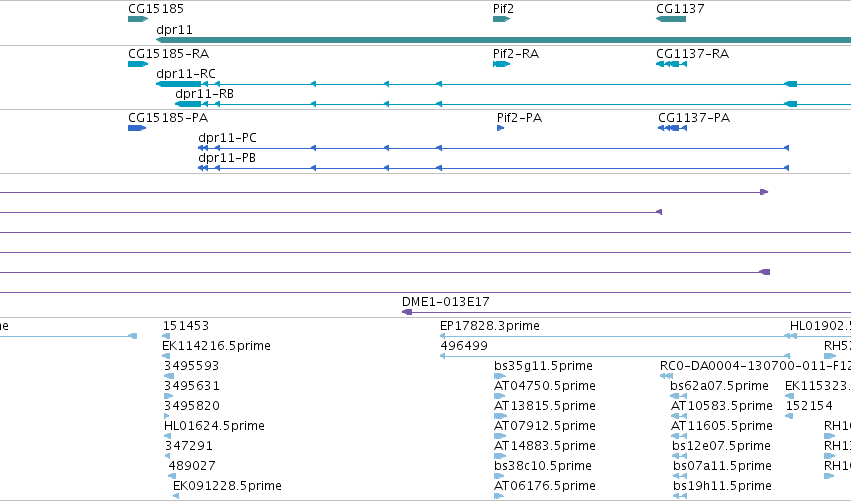Viewport: 851px width, 501px height.
Task: Open the CG1137 gene label
Action: 680,9
